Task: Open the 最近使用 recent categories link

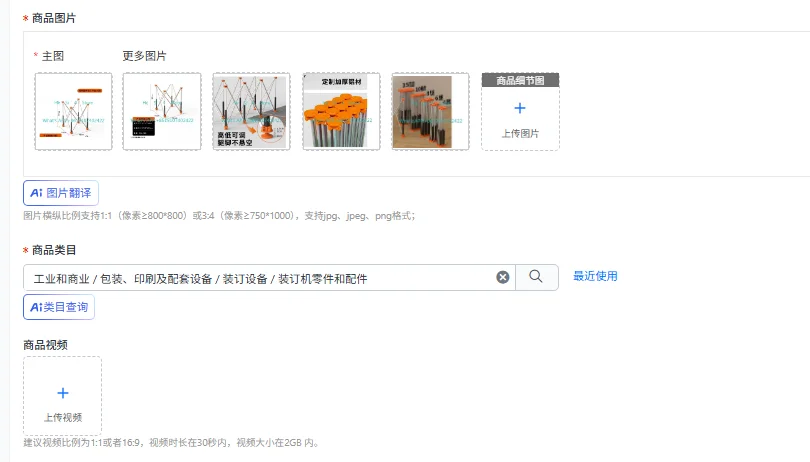Action: coord(595,276)
